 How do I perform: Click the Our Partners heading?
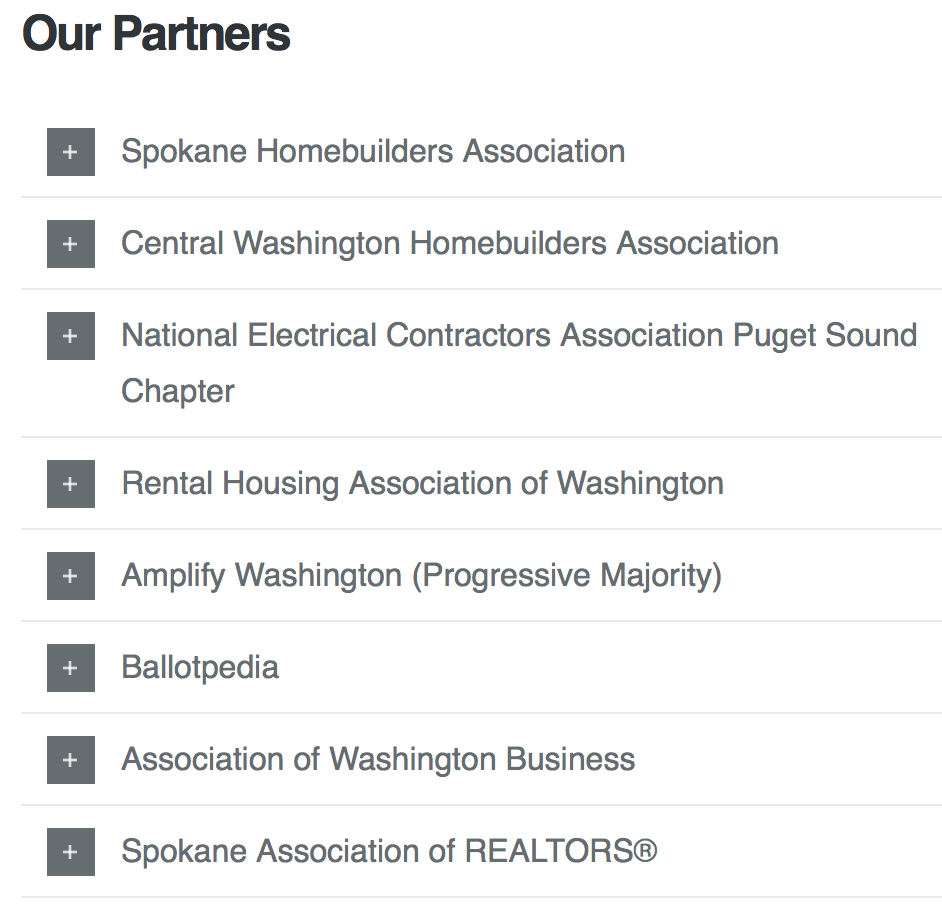coord(156,34)
